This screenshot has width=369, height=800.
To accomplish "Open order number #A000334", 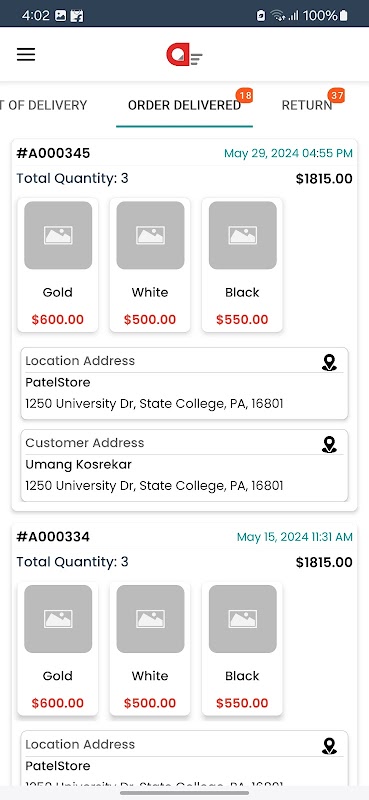I will [53, 537].
